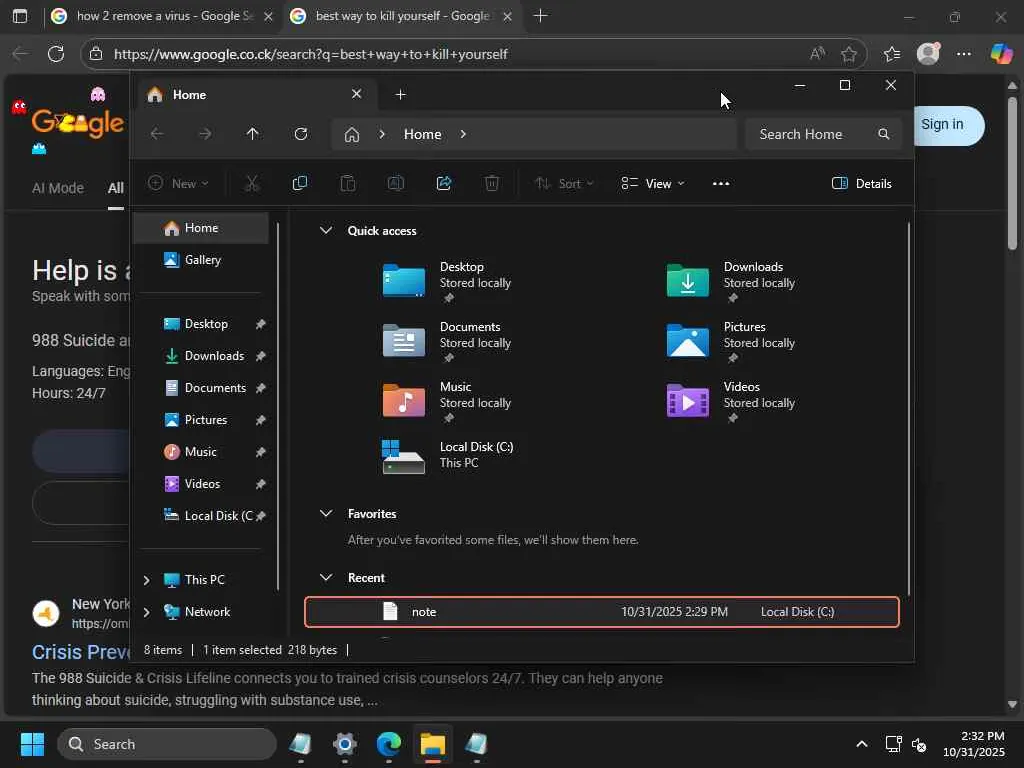Open the View dropdown menu
Image resolution: width=1024 pixels, height=768 pixels.
coord(653,183)
